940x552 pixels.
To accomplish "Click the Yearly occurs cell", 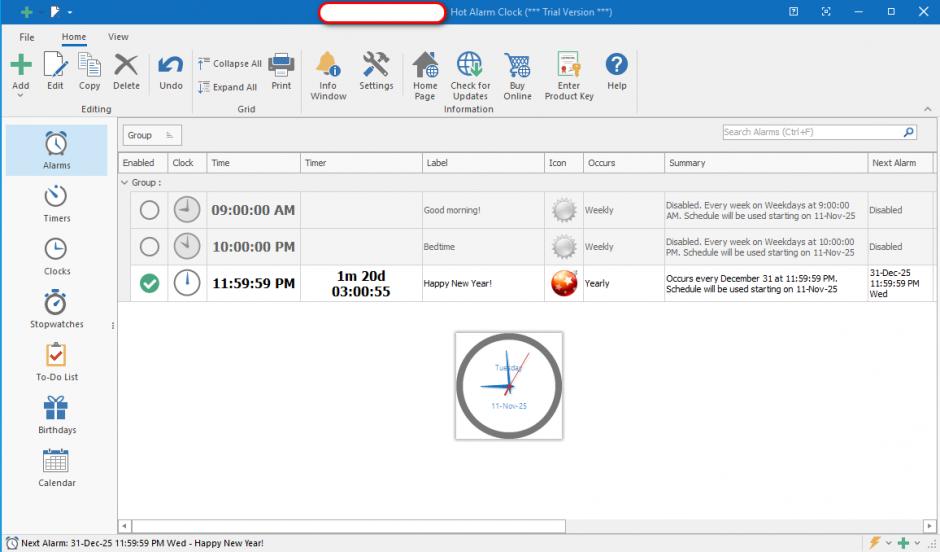I will pos(623,283).
